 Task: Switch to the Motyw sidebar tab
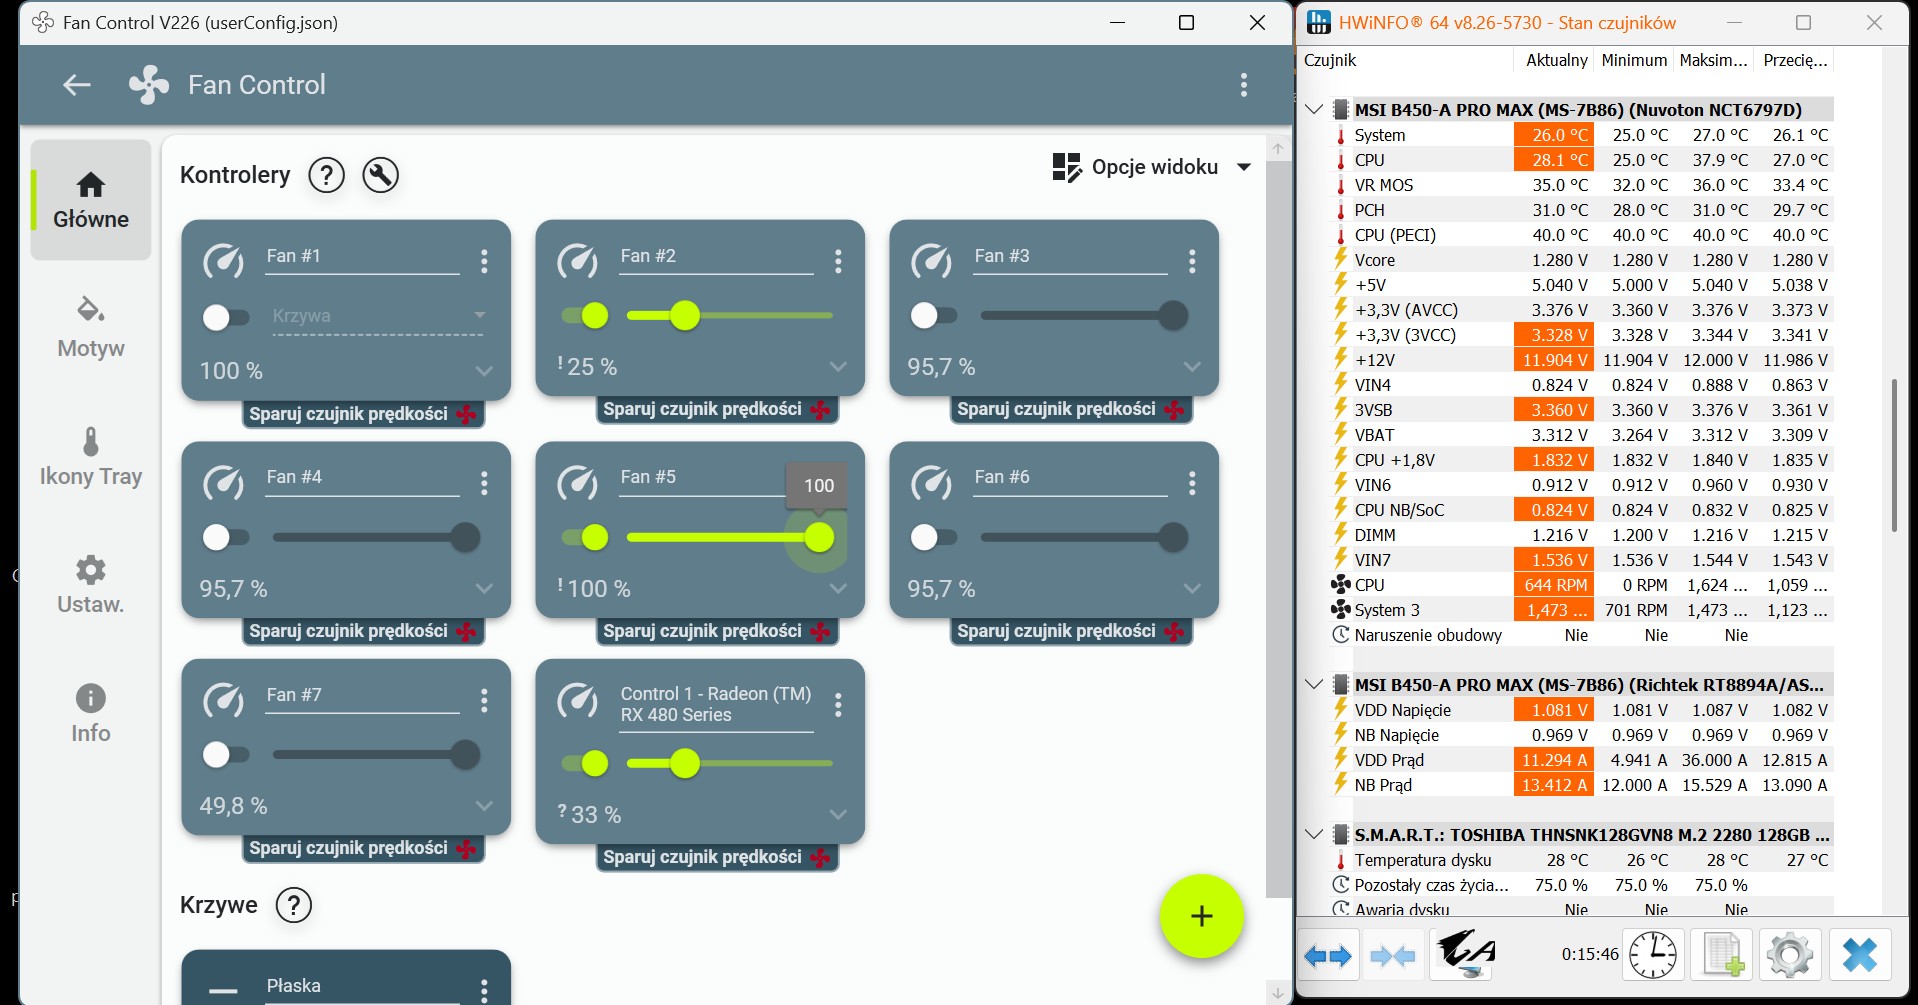point(91,327)
